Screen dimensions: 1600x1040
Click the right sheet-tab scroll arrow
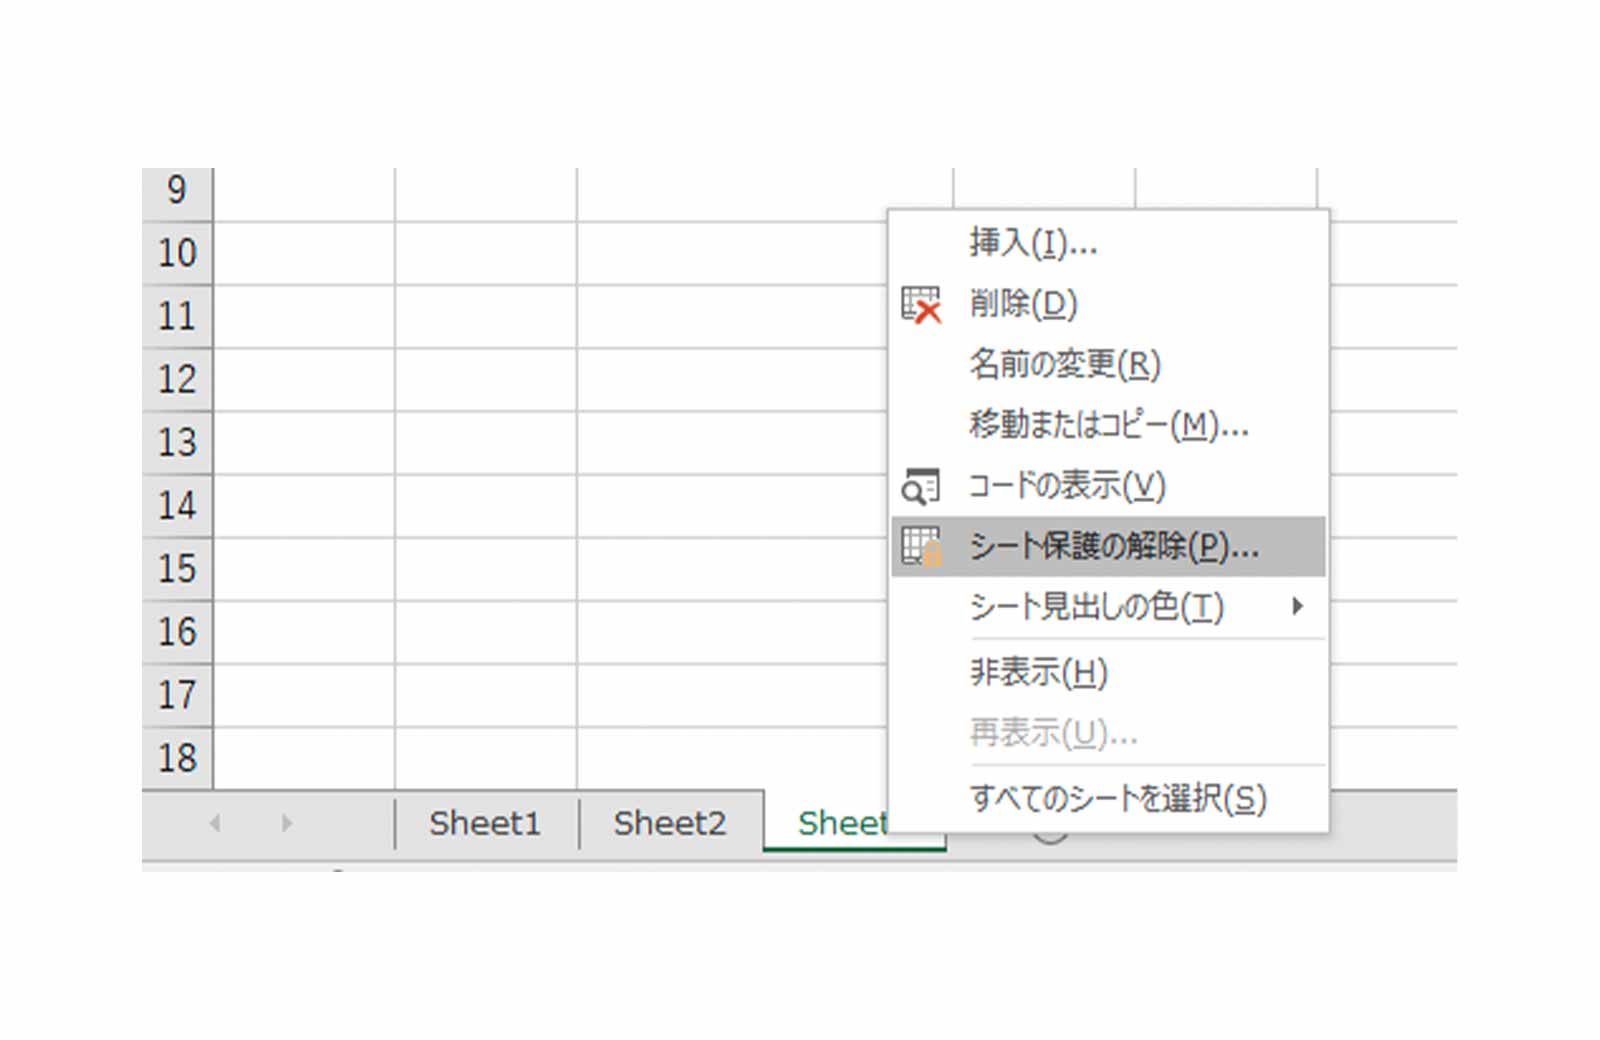coord(287,823)
